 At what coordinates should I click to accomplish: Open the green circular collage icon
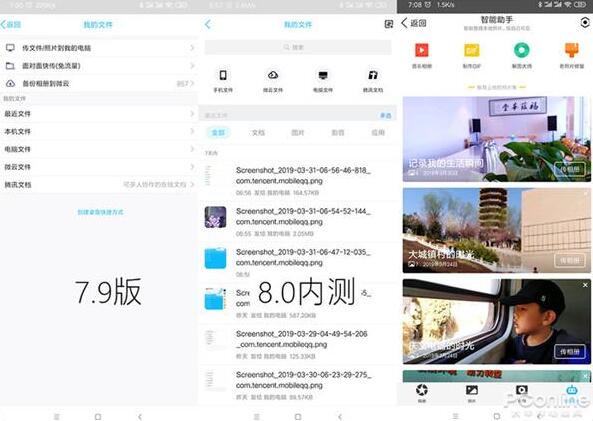(522, 50)
